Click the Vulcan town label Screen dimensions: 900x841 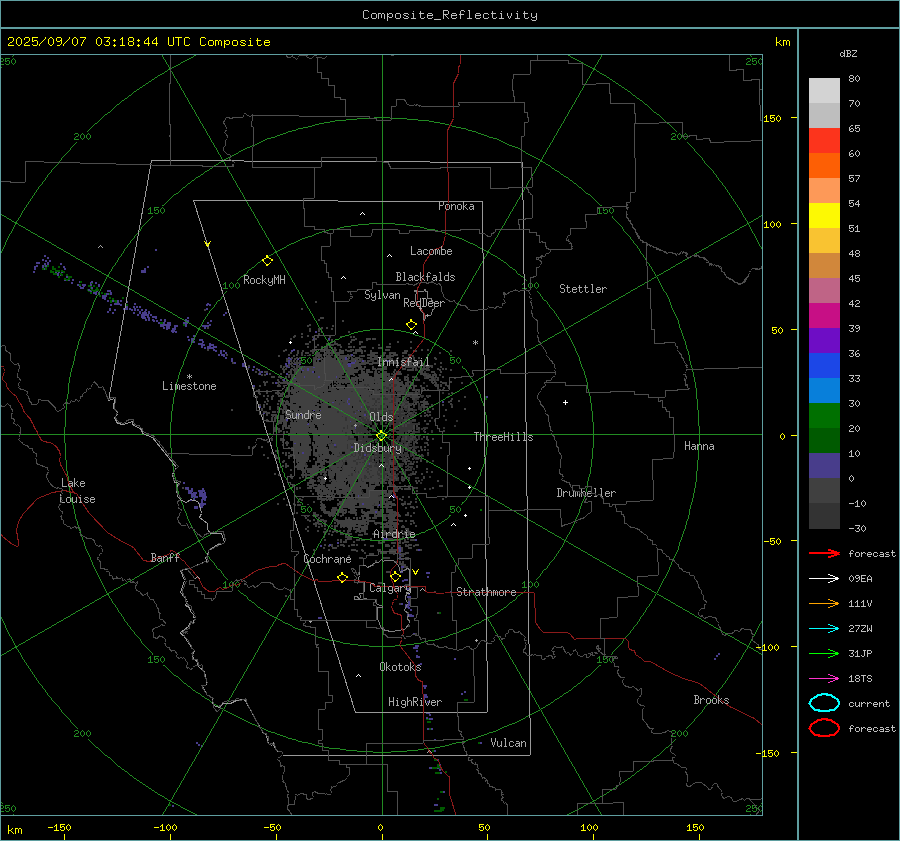tap(508, 743)
